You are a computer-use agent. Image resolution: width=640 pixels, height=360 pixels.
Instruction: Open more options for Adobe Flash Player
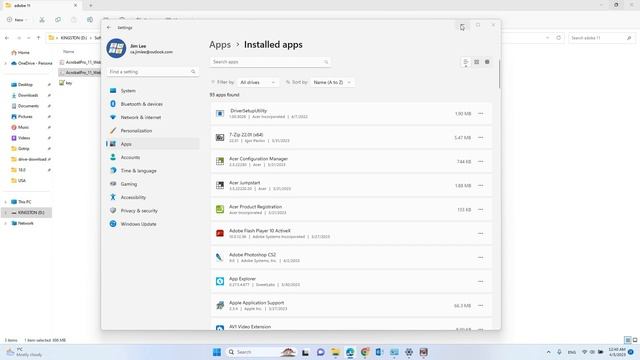click(x=480, y=233)
